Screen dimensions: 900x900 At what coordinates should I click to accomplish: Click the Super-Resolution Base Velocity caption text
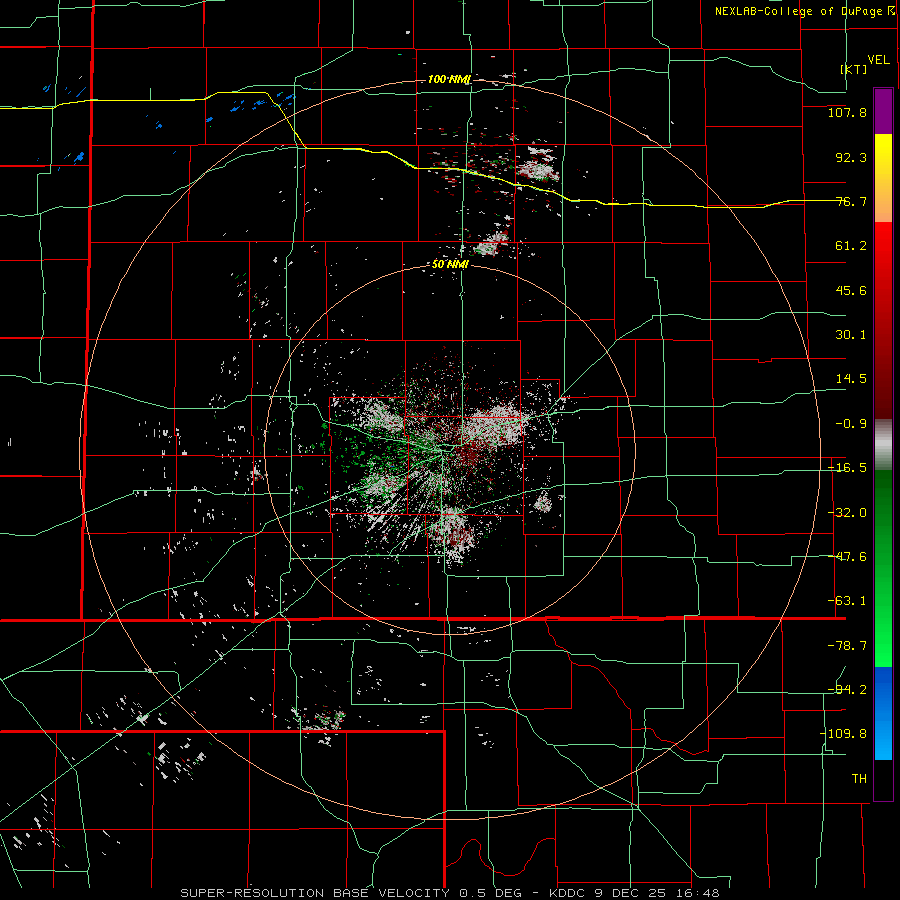[449, 893]
